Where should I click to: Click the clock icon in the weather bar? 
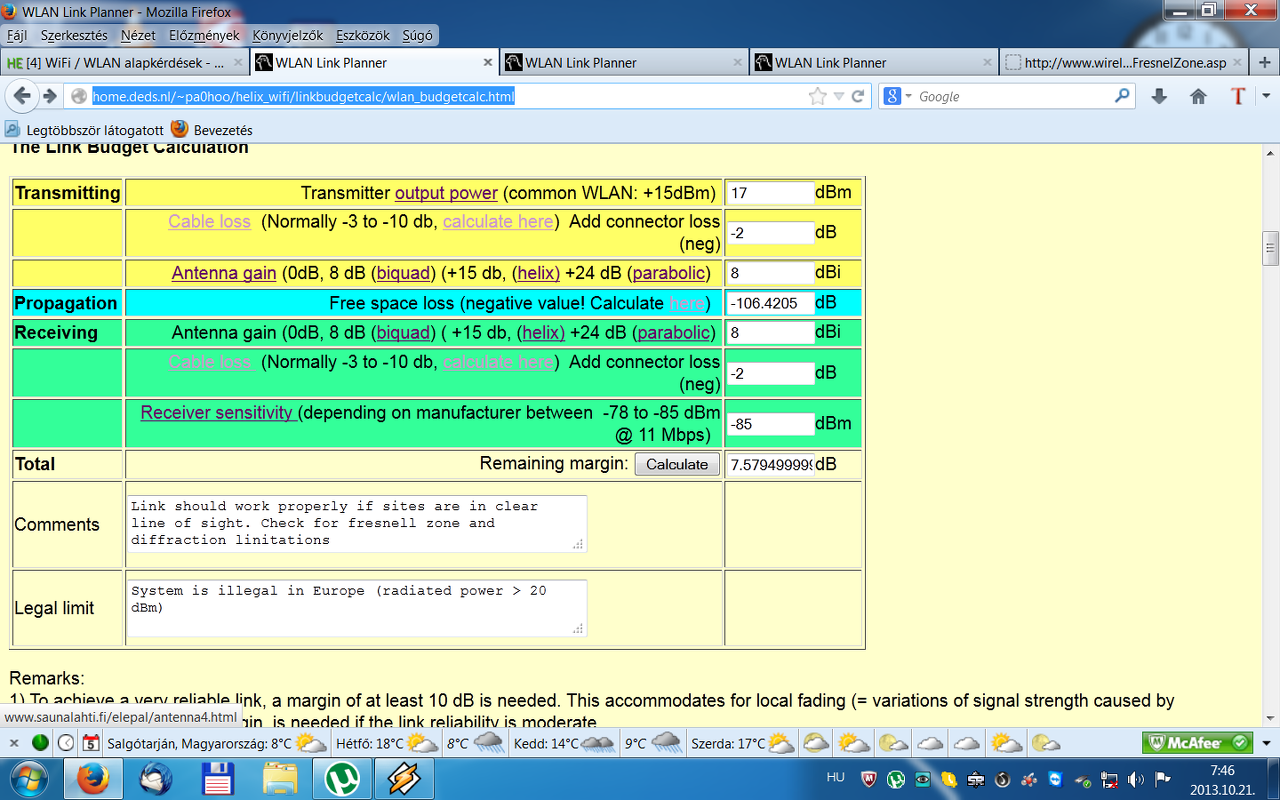(65, 743)
